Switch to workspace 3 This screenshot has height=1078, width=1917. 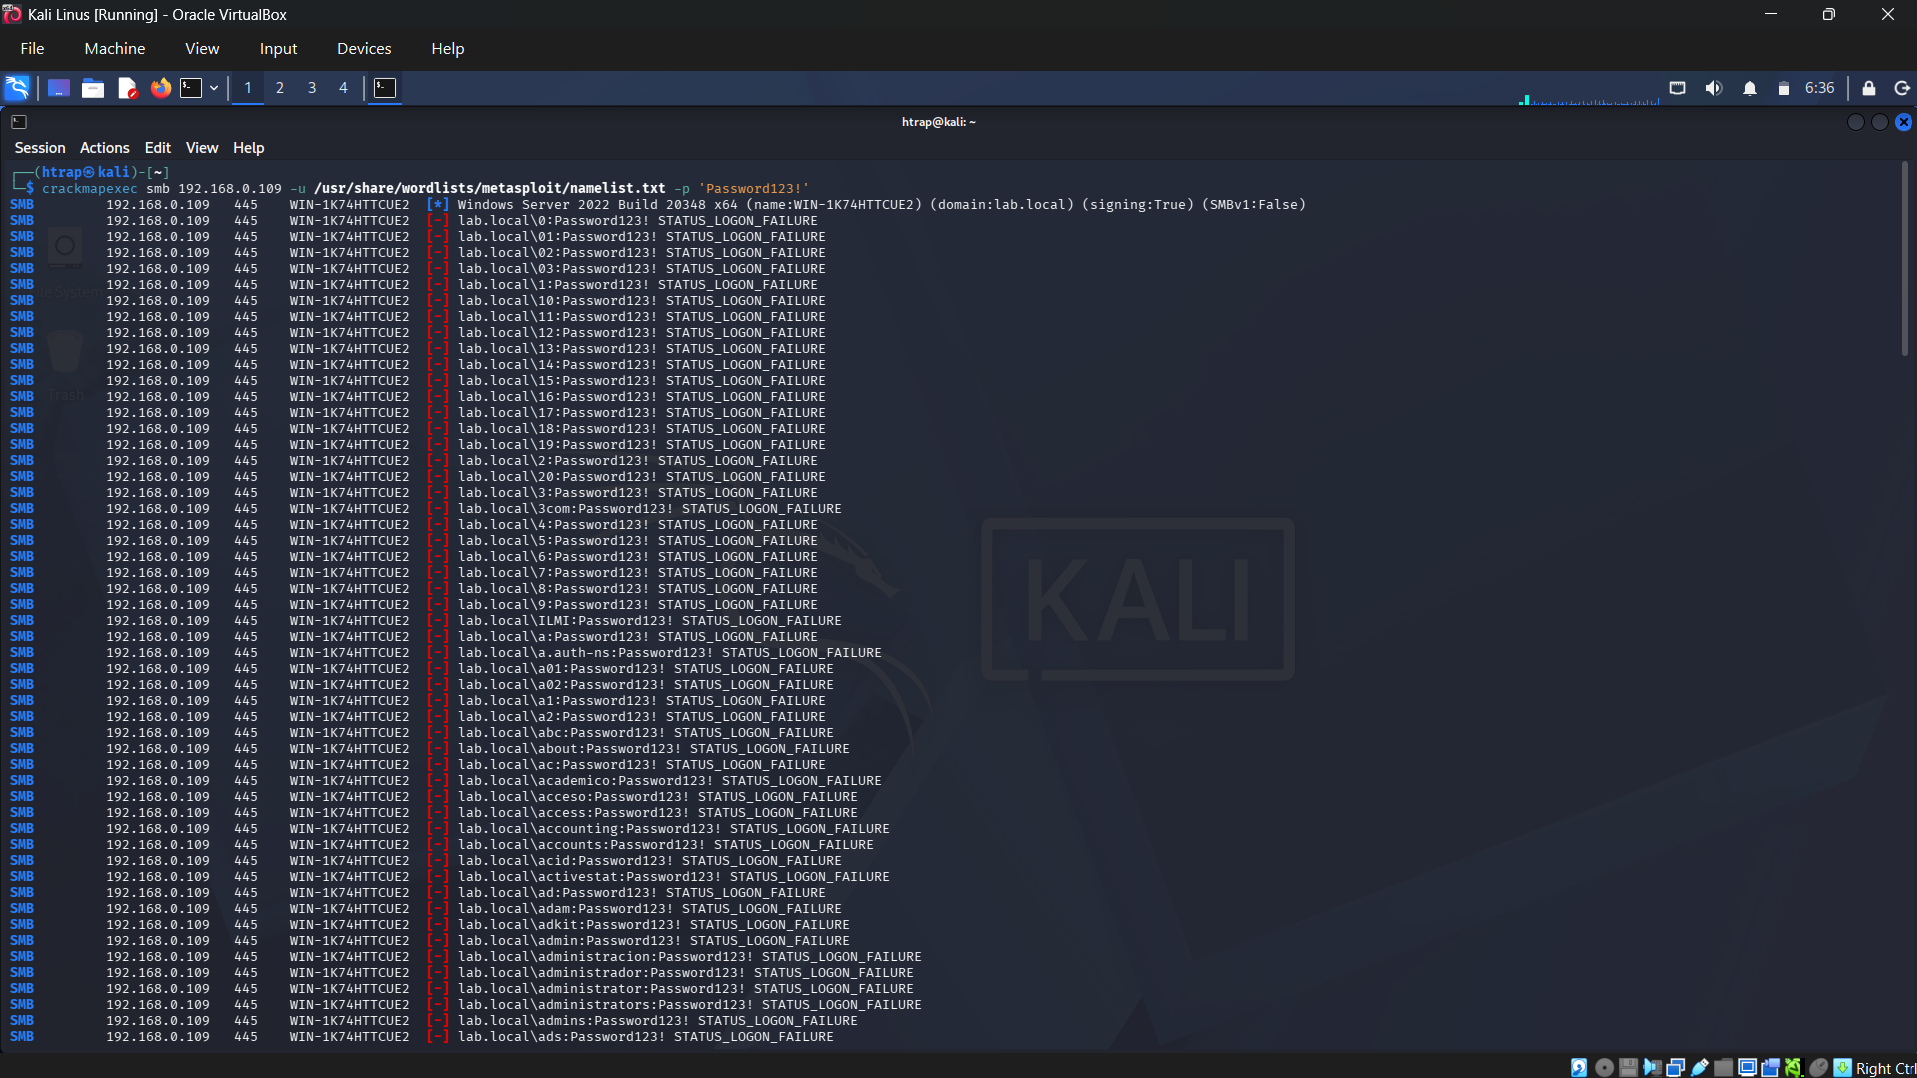coord(312,88)
